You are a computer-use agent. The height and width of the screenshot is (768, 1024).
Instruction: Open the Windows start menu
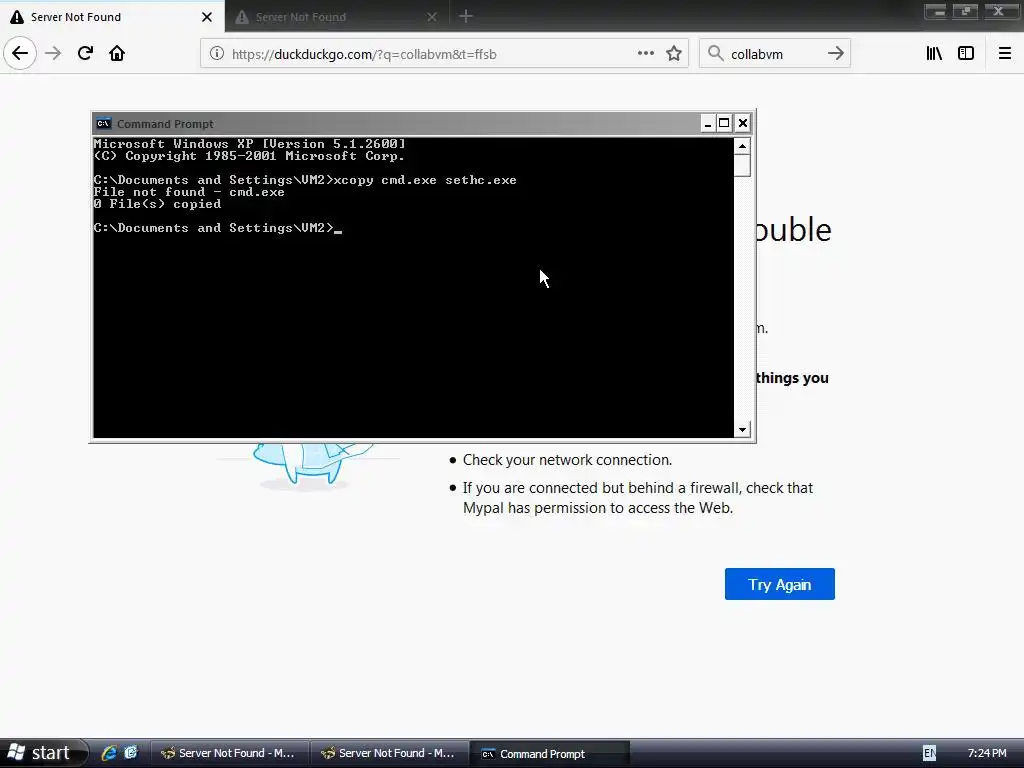43,753
